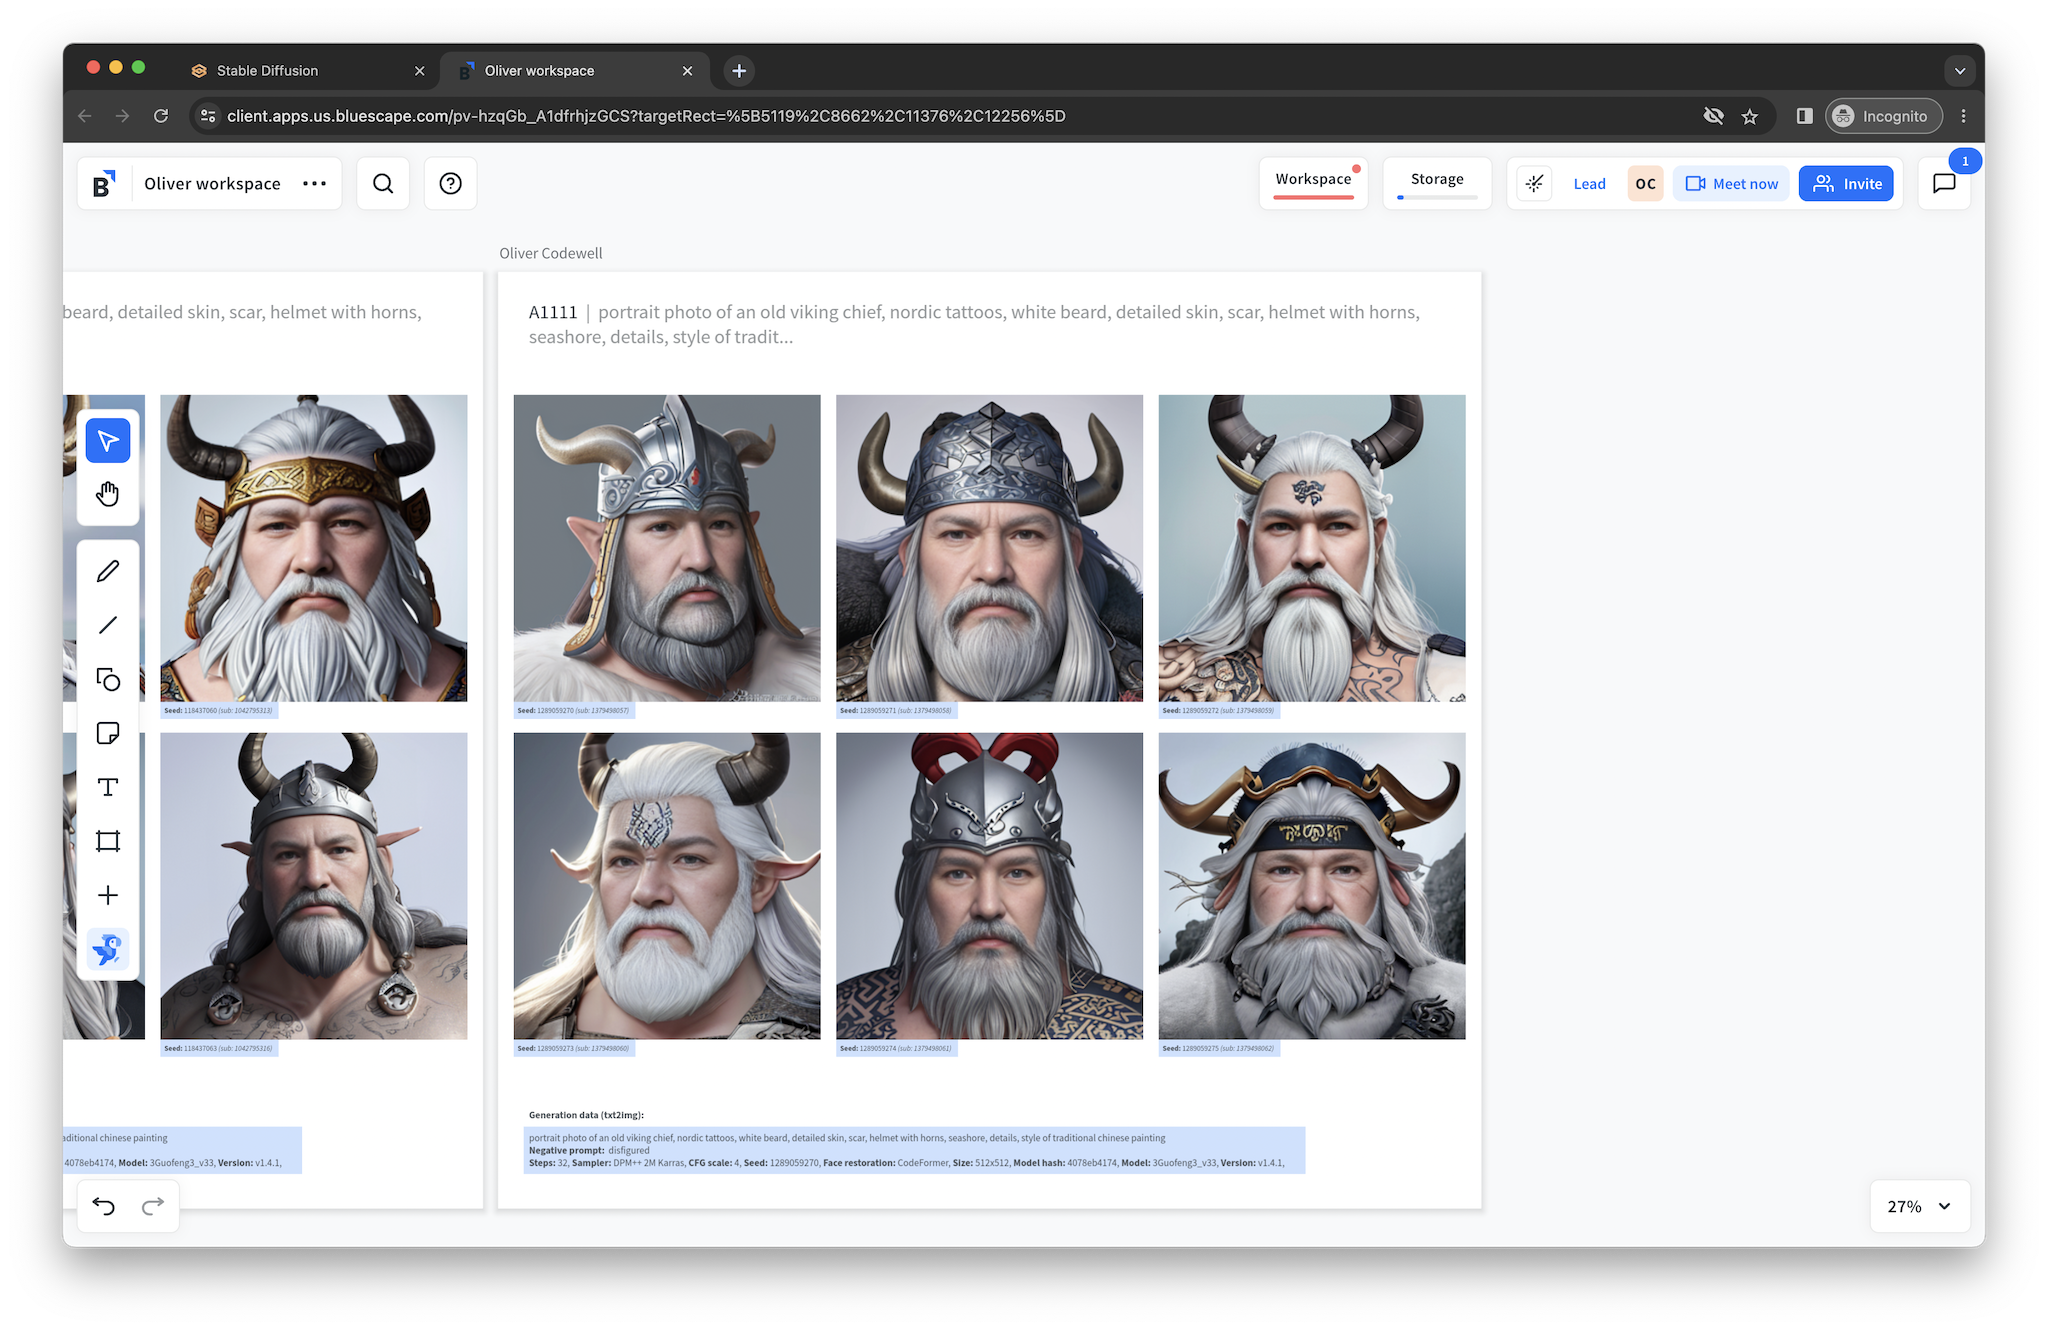Select the Hand pan tool
Screen dimensions: 2048x1330
coord(108,494)
